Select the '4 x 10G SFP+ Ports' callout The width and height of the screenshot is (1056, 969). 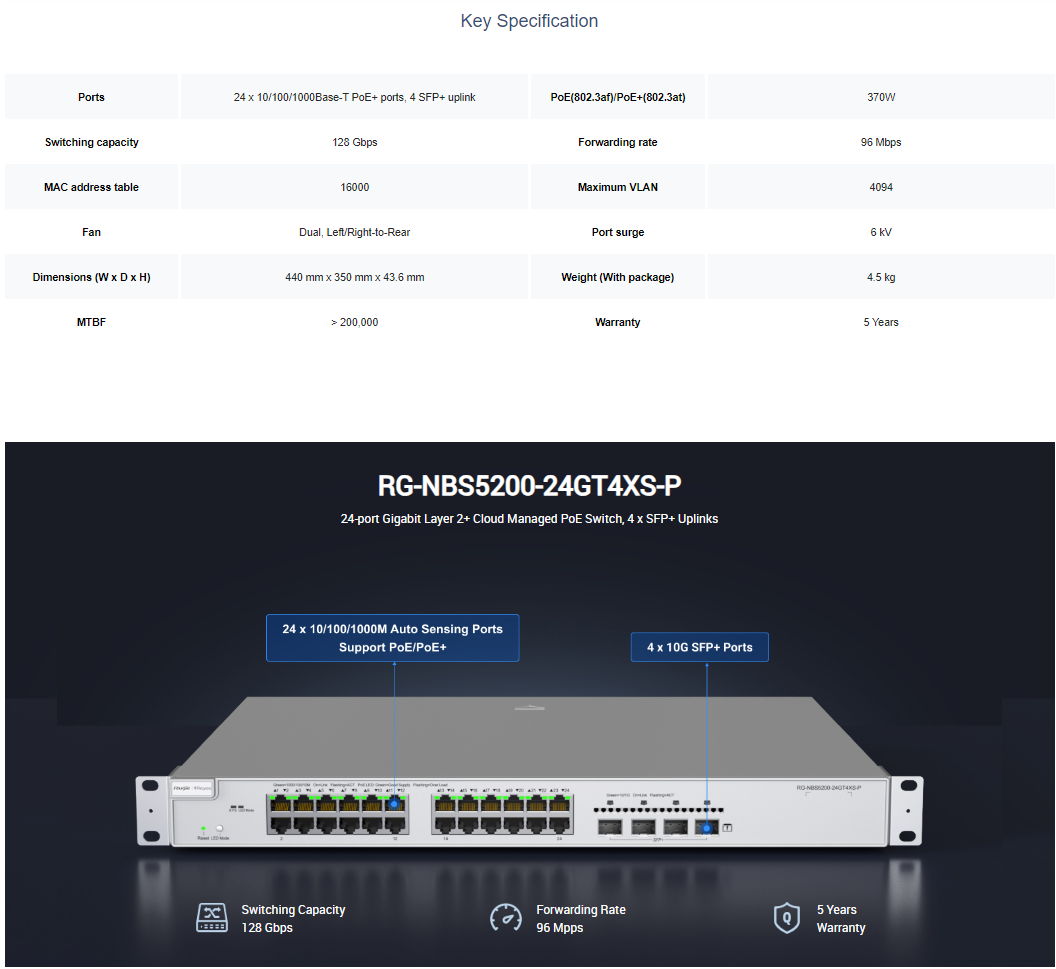click(700, 647)
